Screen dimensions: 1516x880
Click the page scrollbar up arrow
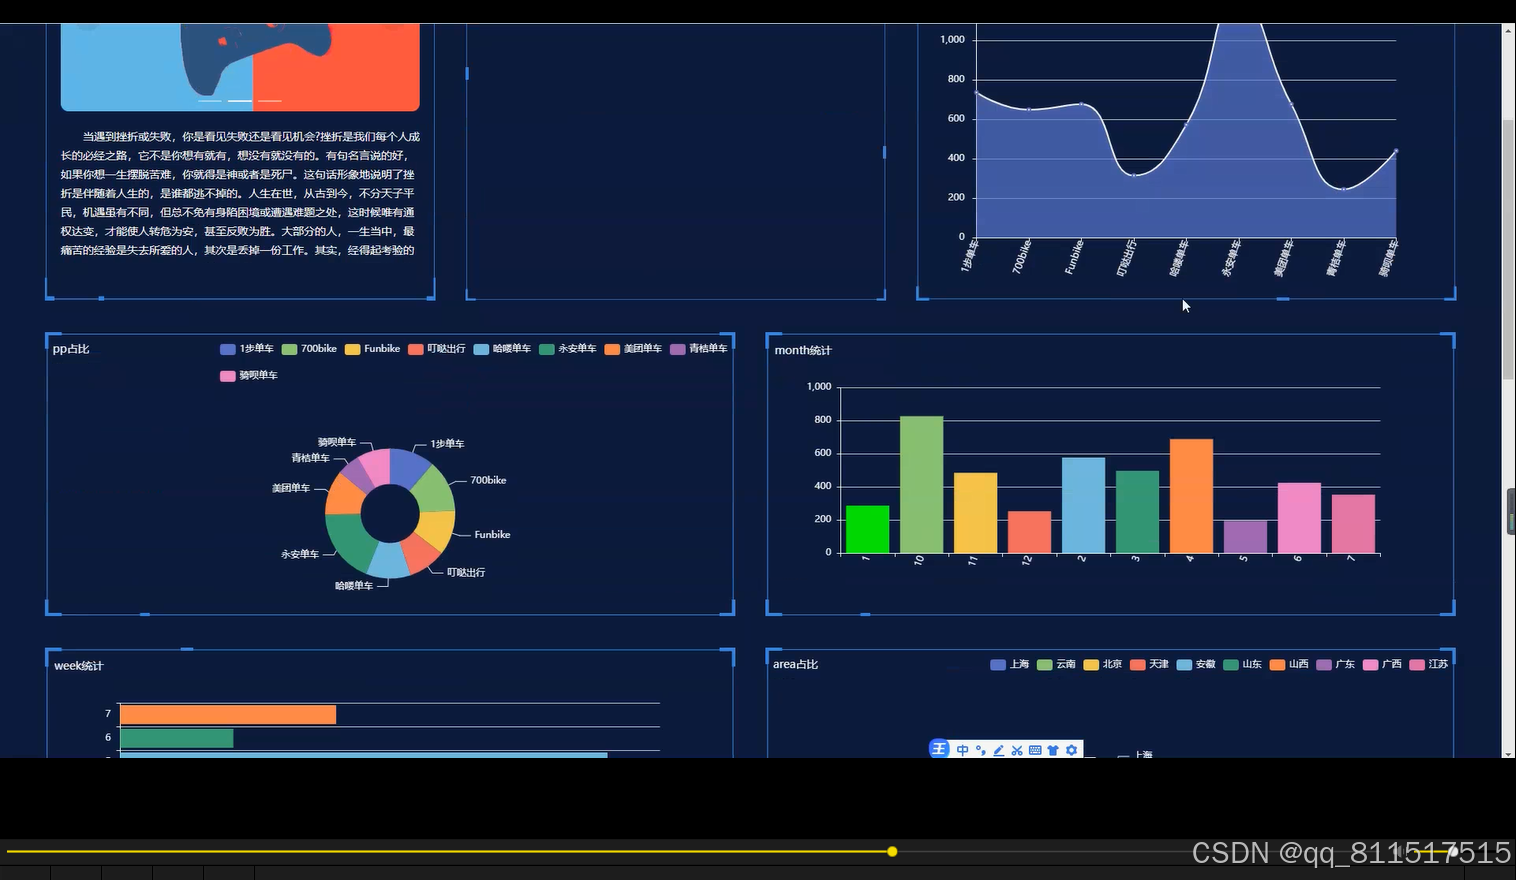(x=1508, y=31)
